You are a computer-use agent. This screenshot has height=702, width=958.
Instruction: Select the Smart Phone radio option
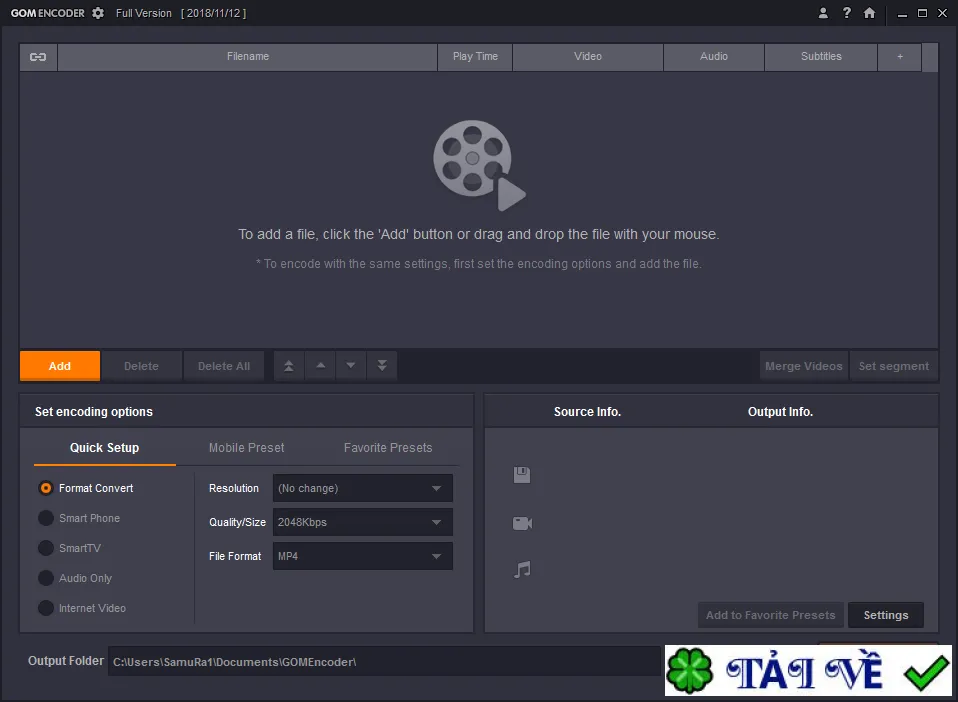tap(46, 518)
